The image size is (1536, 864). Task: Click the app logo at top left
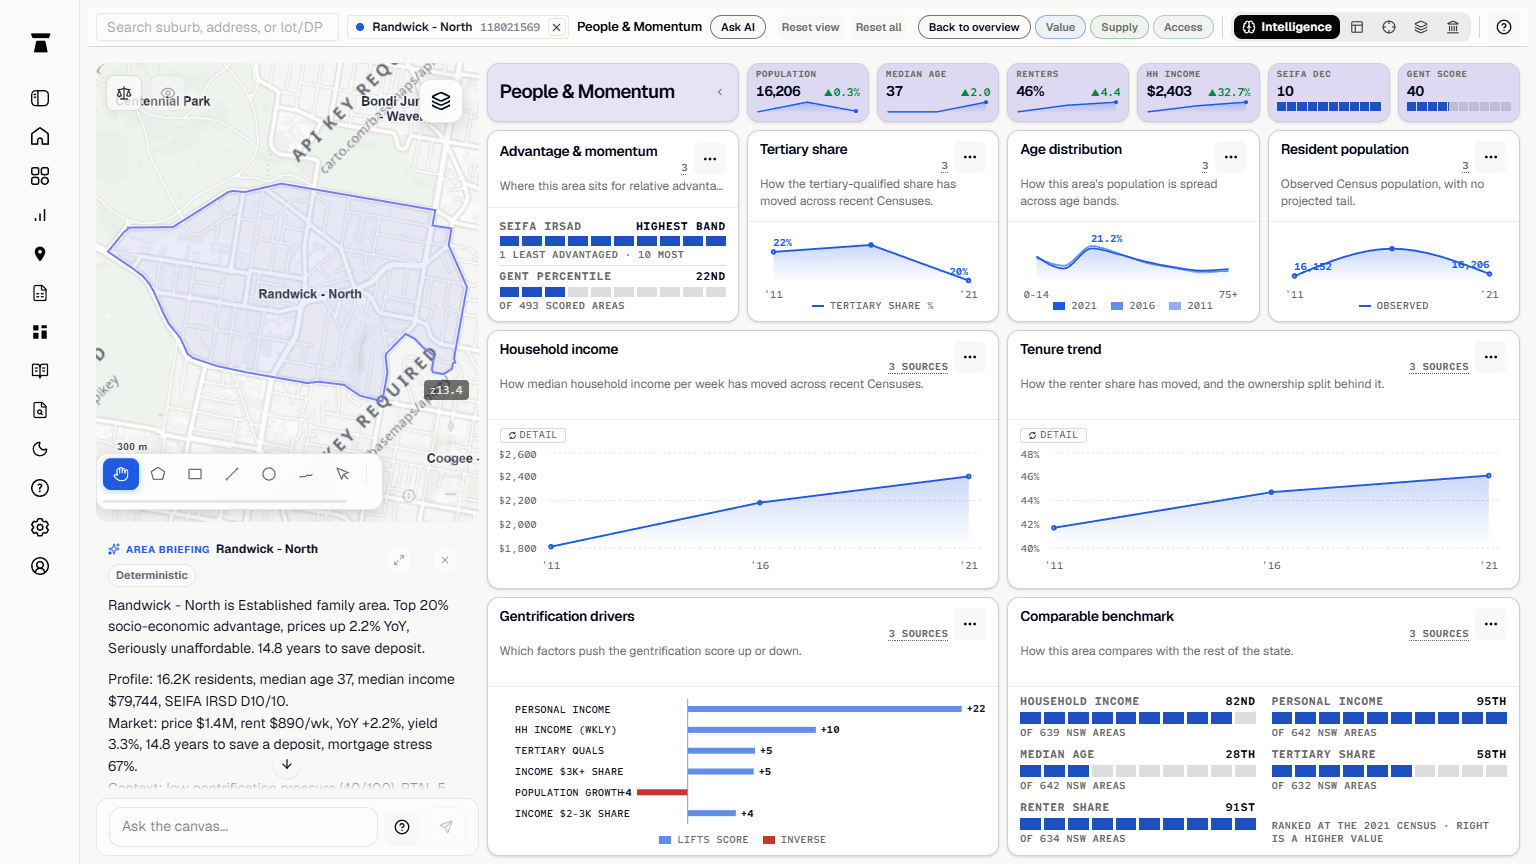[40, 43]
